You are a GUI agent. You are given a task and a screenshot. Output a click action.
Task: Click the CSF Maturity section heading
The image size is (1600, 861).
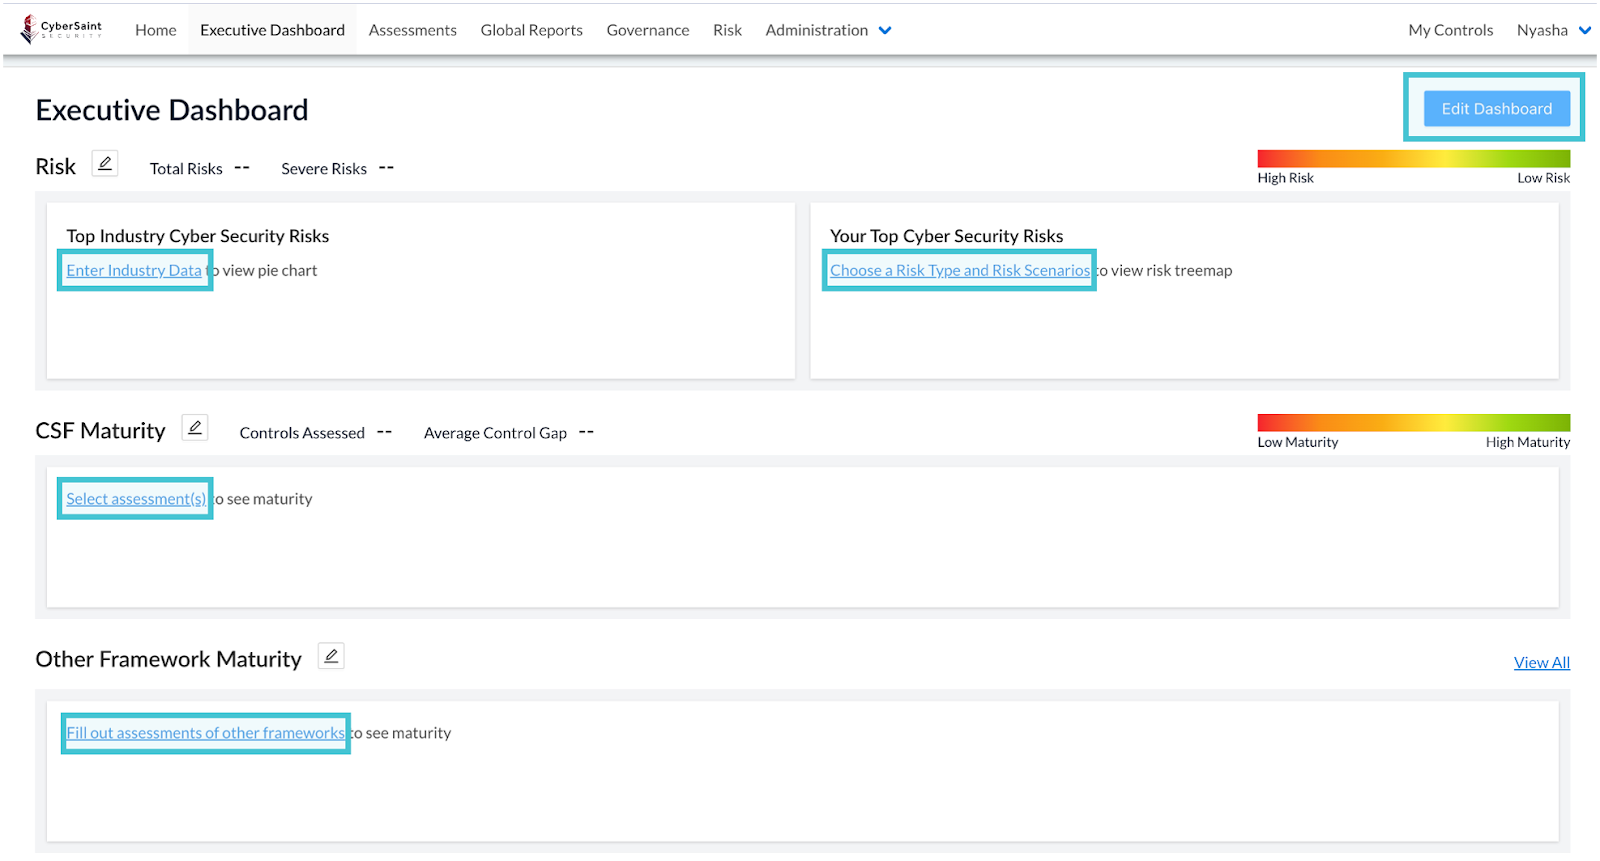coord(100,430)
